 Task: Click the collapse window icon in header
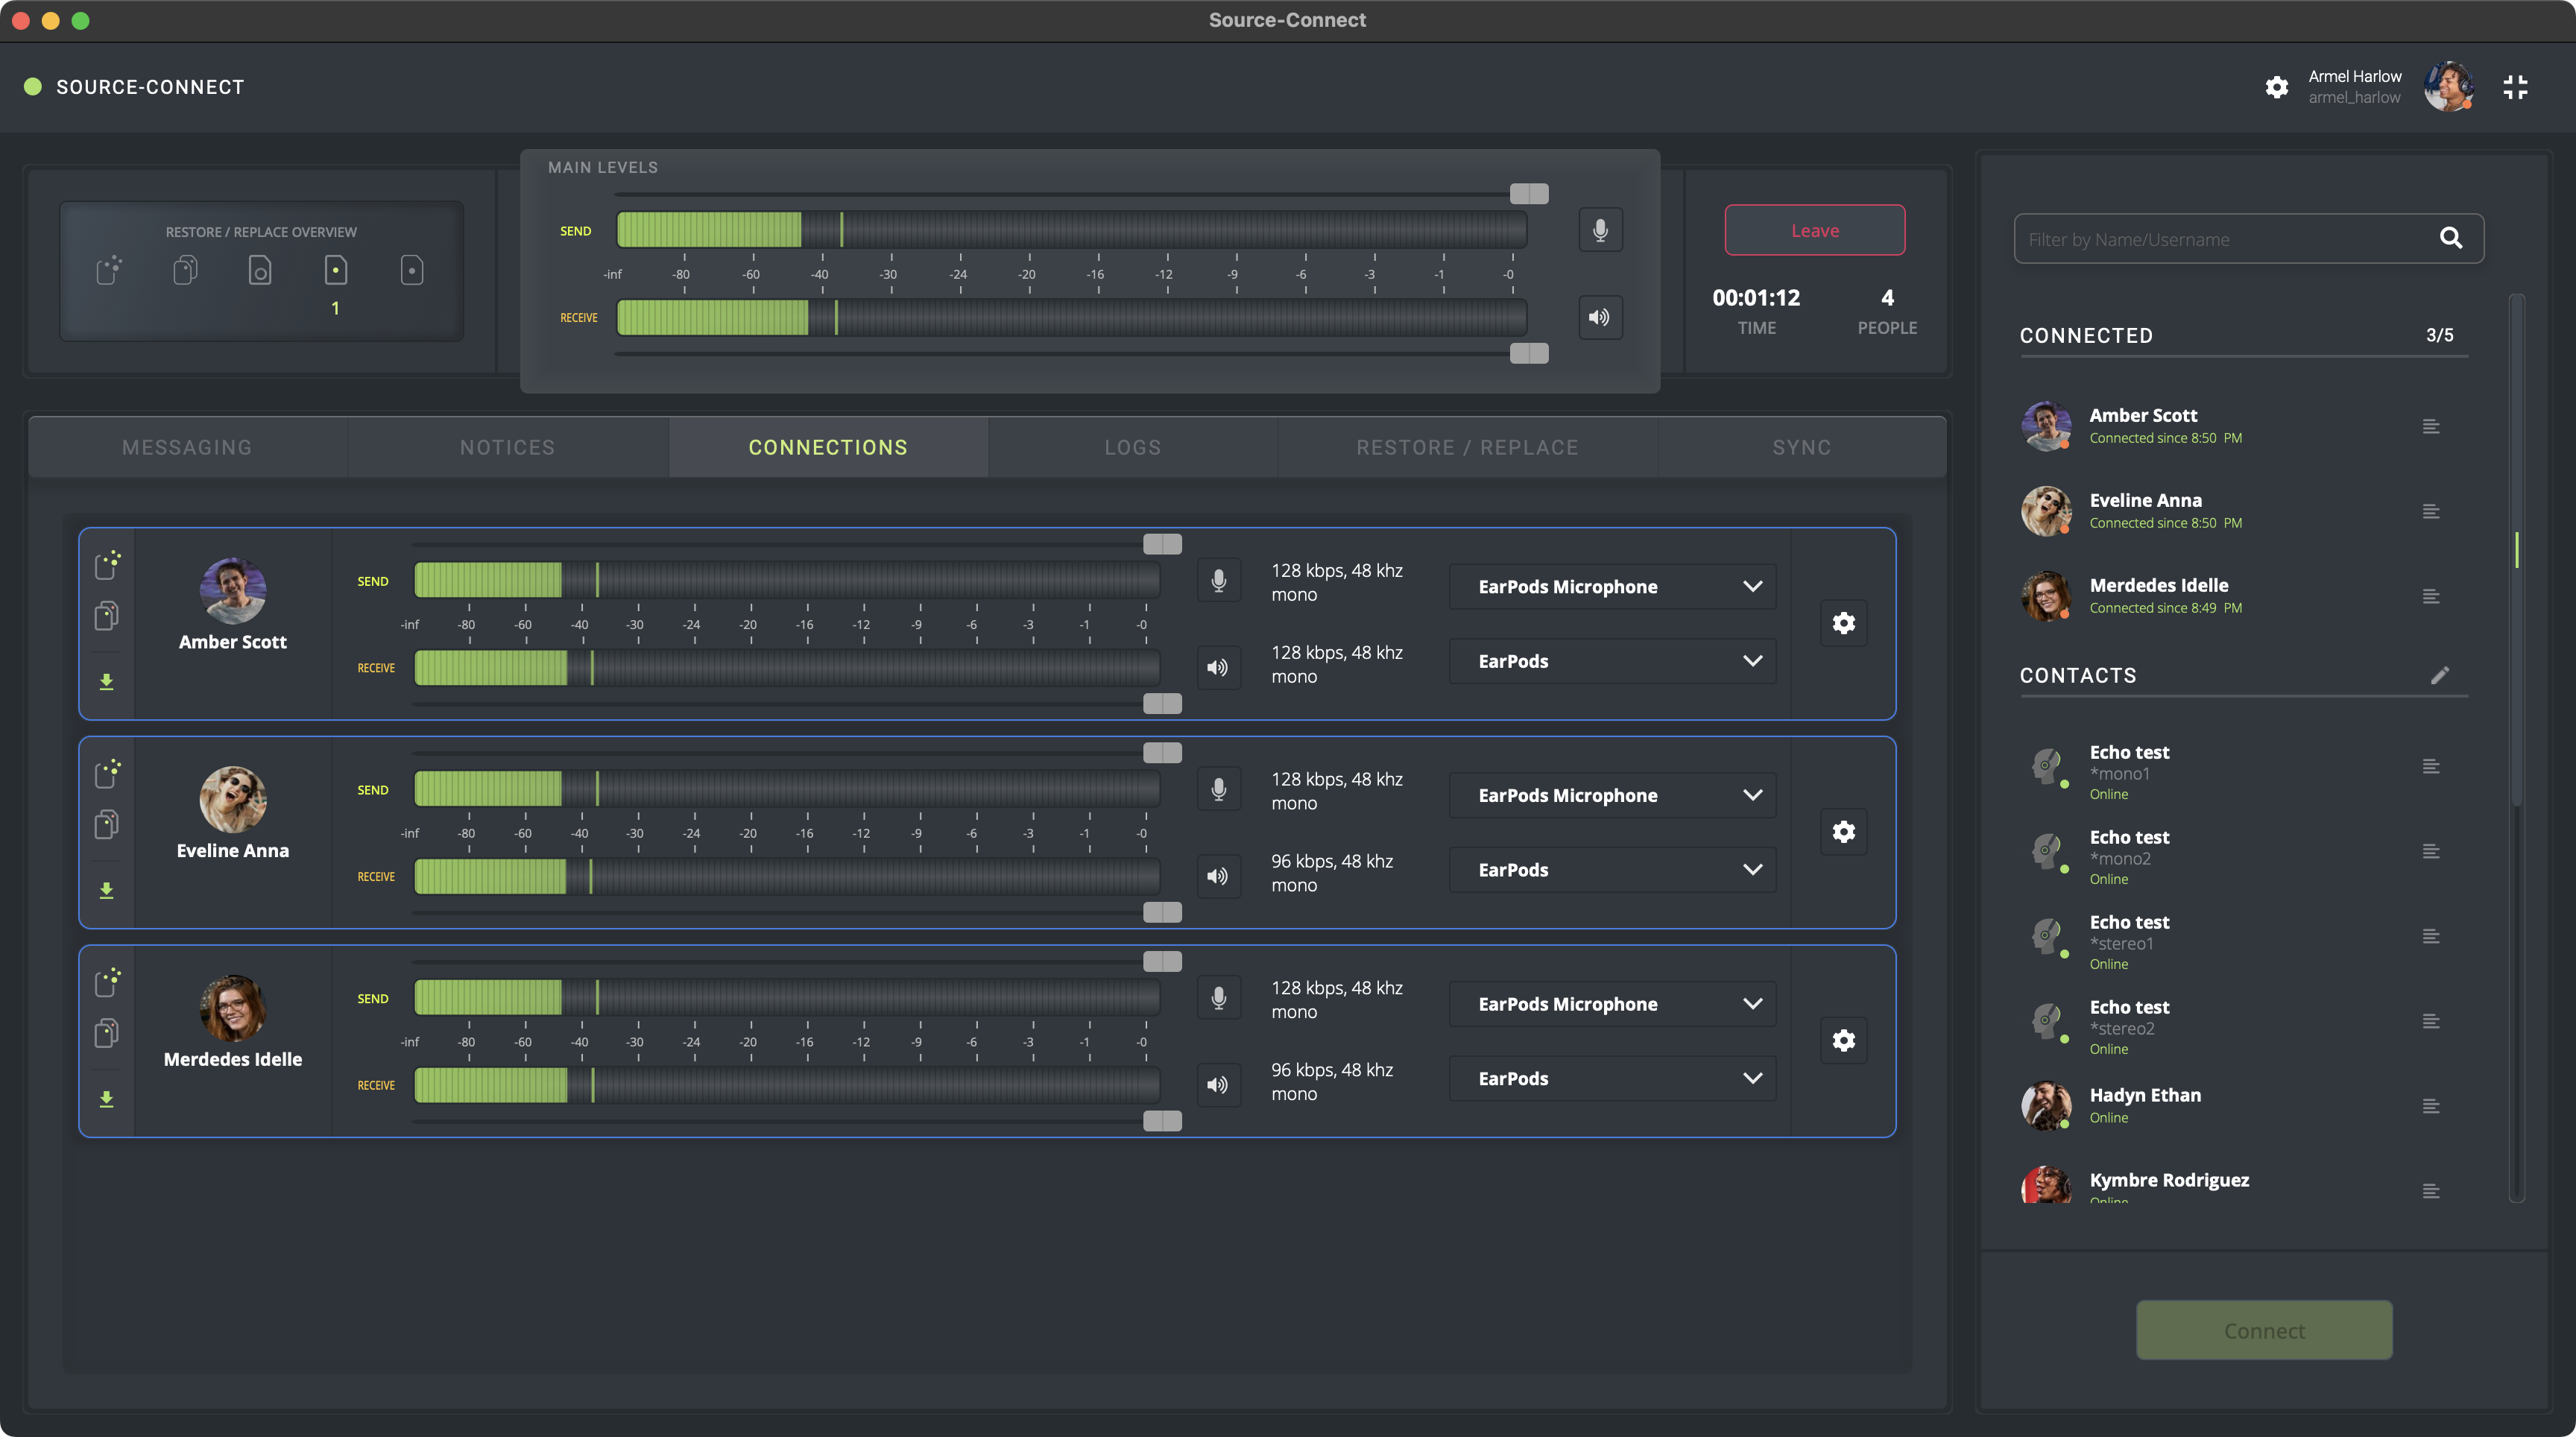coord(2515,87)
